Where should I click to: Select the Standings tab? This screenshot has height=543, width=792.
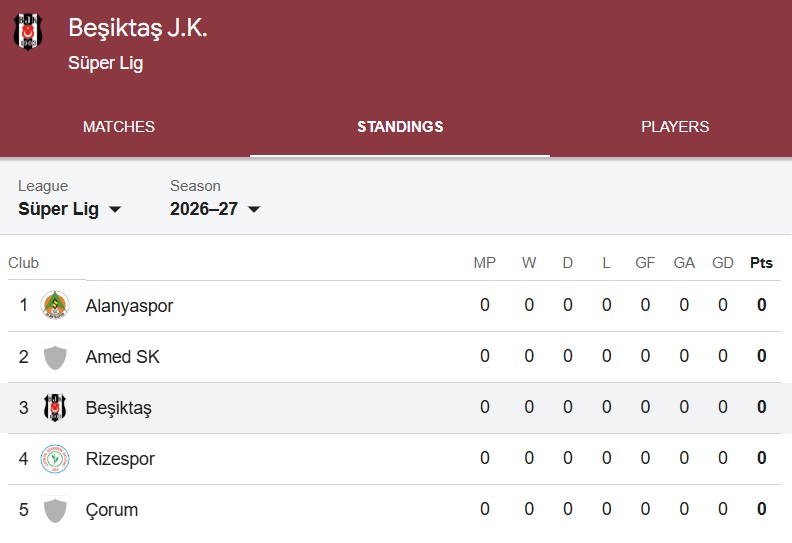click(400, 126)
